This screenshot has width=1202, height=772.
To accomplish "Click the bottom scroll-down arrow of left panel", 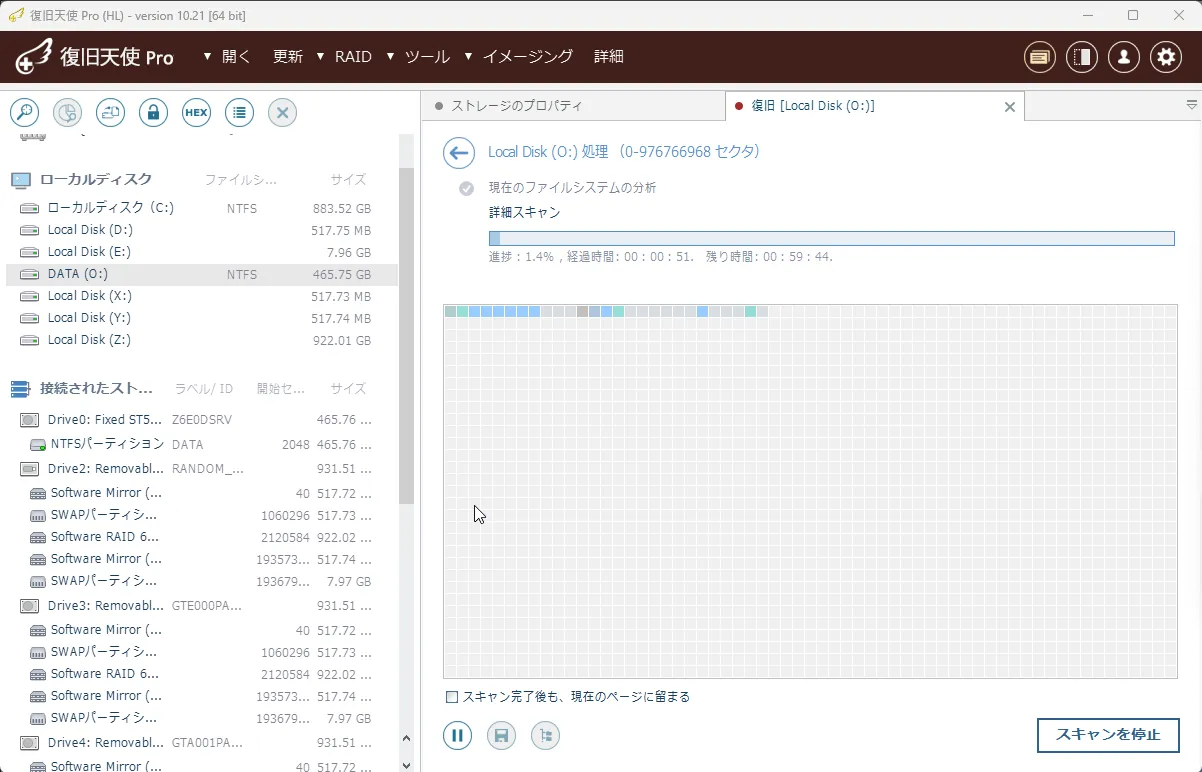I will [x=406, y=764].
